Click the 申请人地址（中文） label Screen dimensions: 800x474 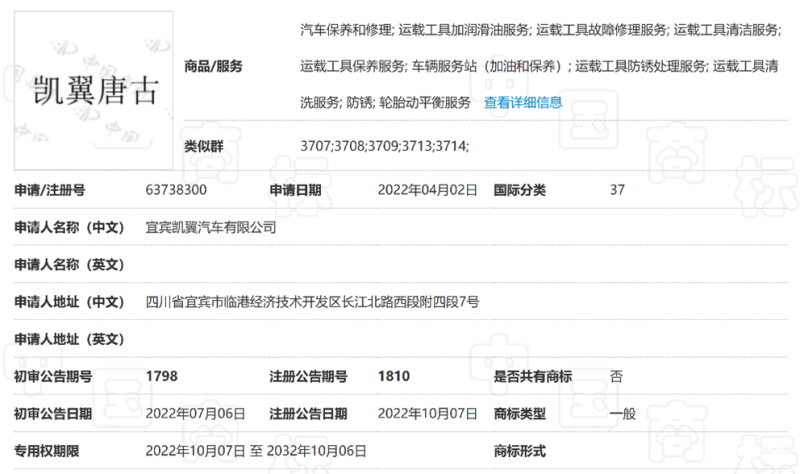click(69, 302)
